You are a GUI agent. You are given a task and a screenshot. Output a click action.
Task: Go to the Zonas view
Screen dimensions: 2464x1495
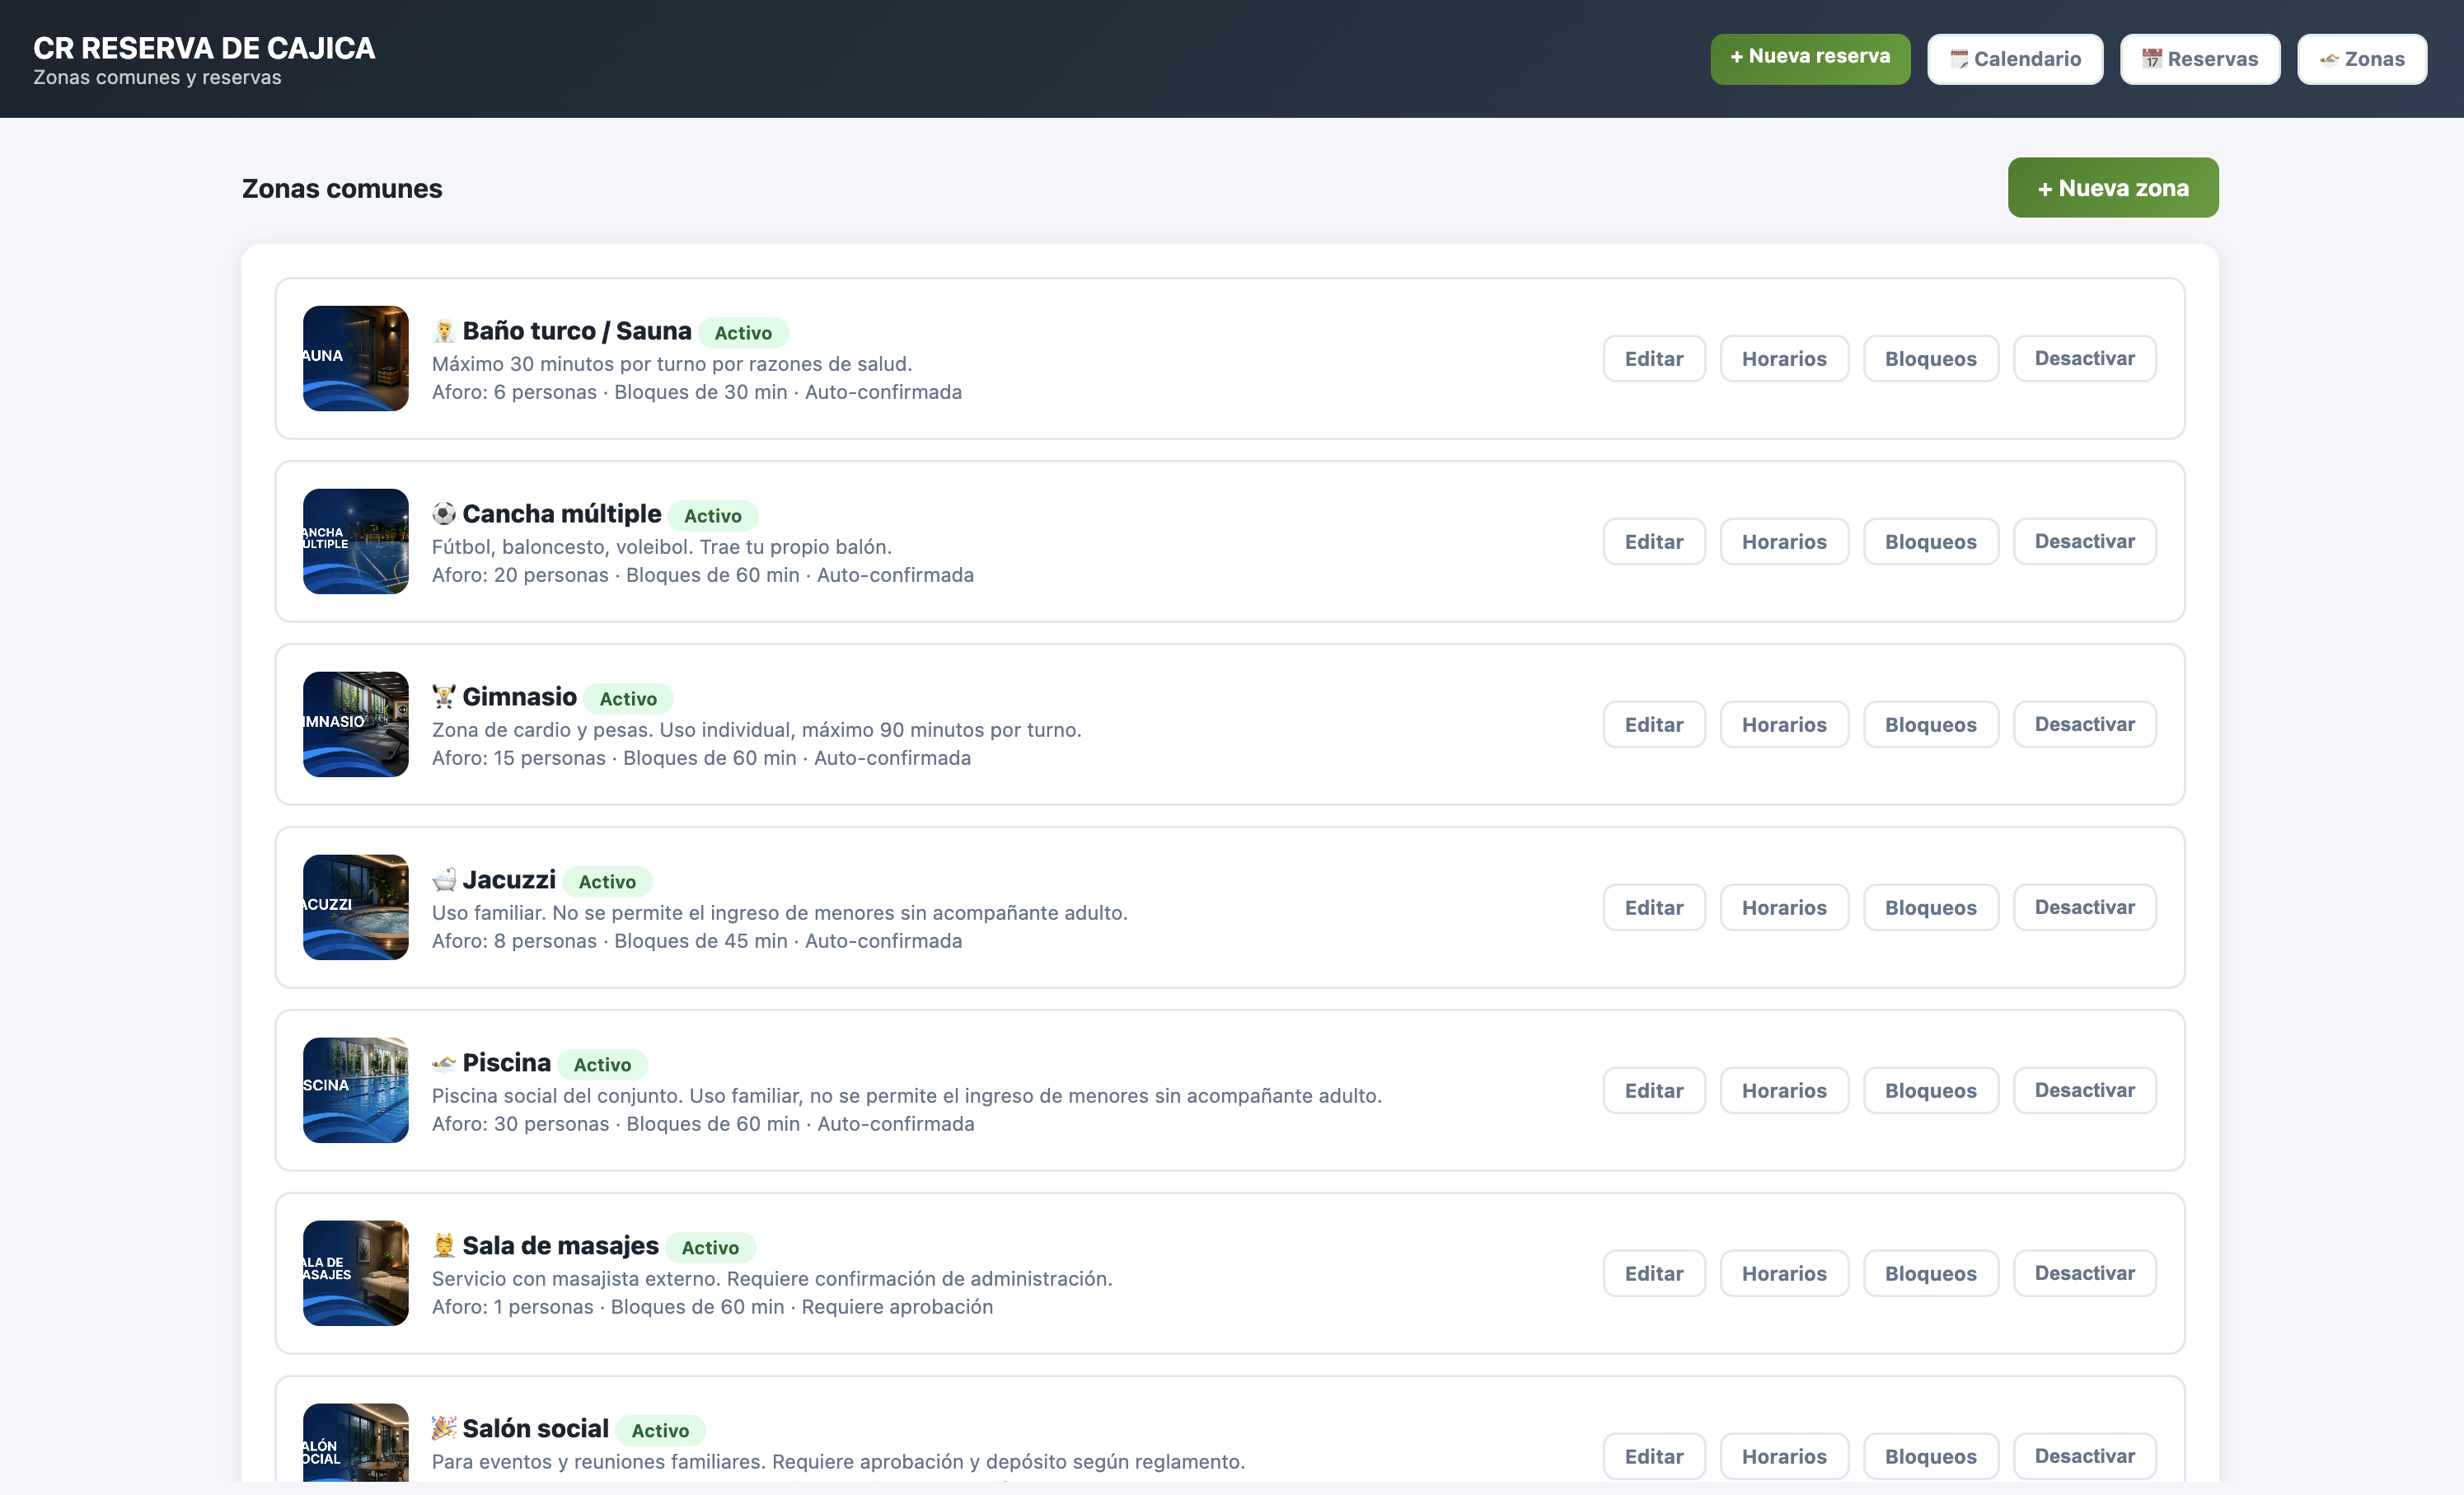tap(2362, 59)
